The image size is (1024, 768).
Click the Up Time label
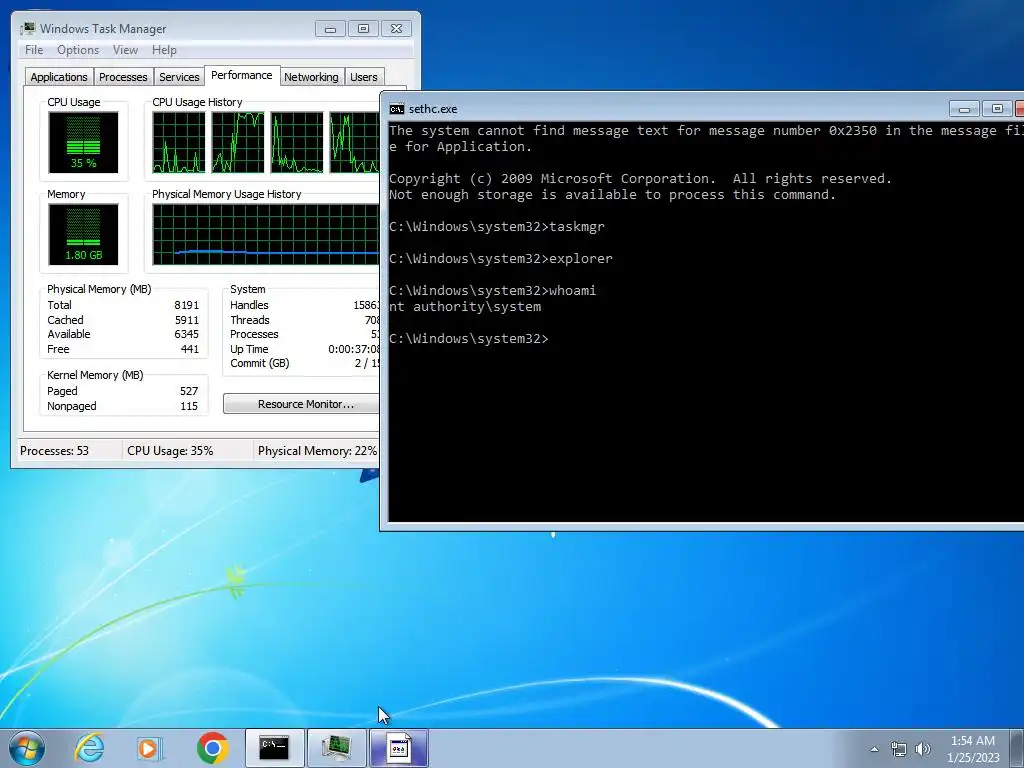point(249,349)
